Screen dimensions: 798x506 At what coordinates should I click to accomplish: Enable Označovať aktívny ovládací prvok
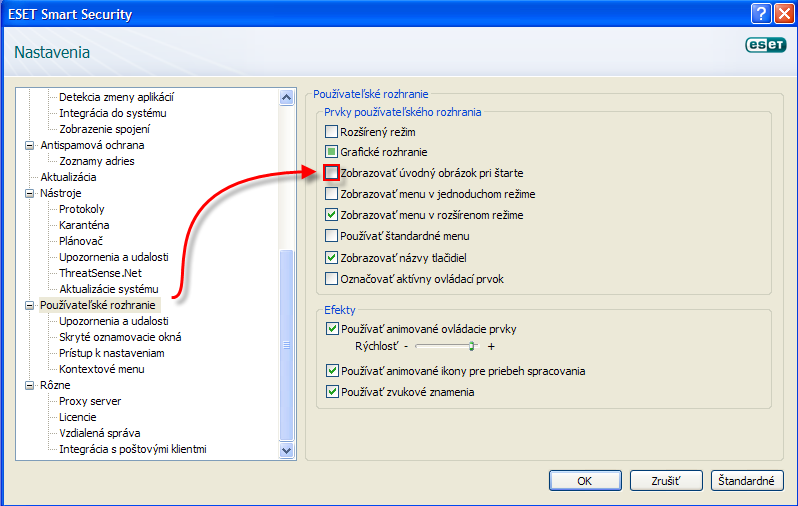331,279
